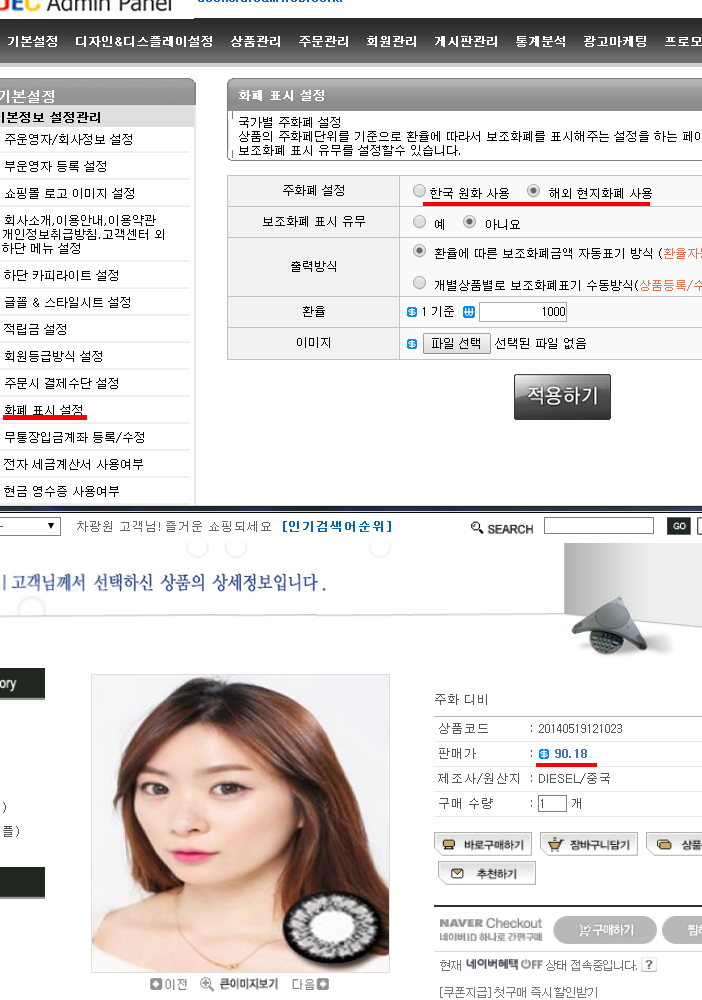Choose the 개별상품별 수동방식 radio option

[x=419, y=282]
